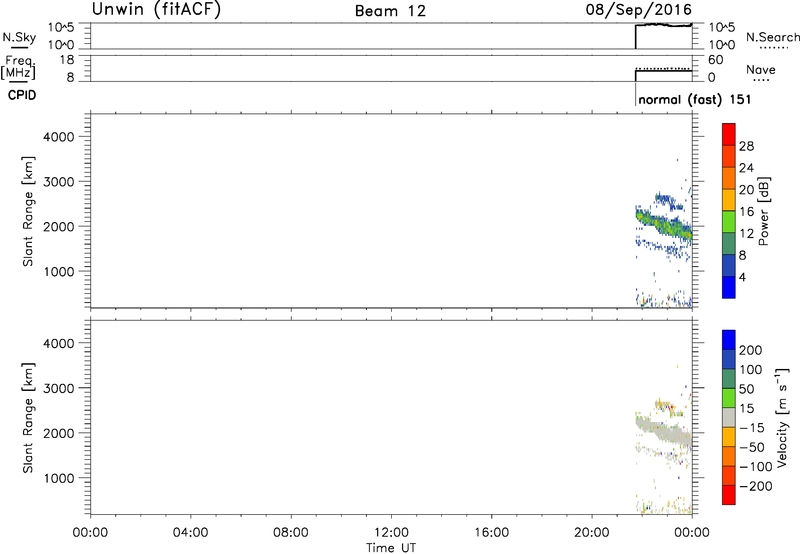Viewport: 800px width, 554px height.
Task: Select the date '08/Sep/2016'
Action: point(639,10)
